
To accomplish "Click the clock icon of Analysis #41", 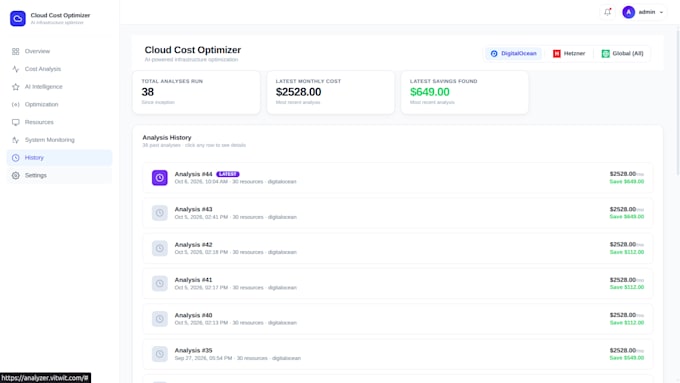I will [x=160, y=284].
